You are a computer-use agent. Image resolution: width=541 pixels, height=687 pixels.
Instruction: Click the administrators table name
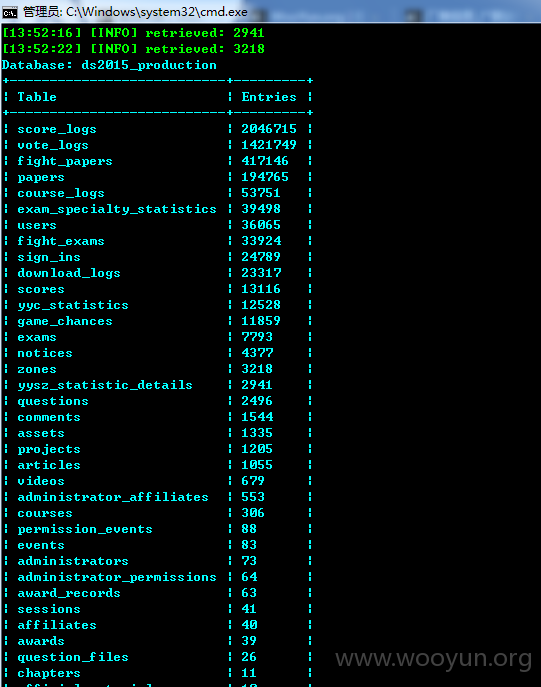point(73,561)
